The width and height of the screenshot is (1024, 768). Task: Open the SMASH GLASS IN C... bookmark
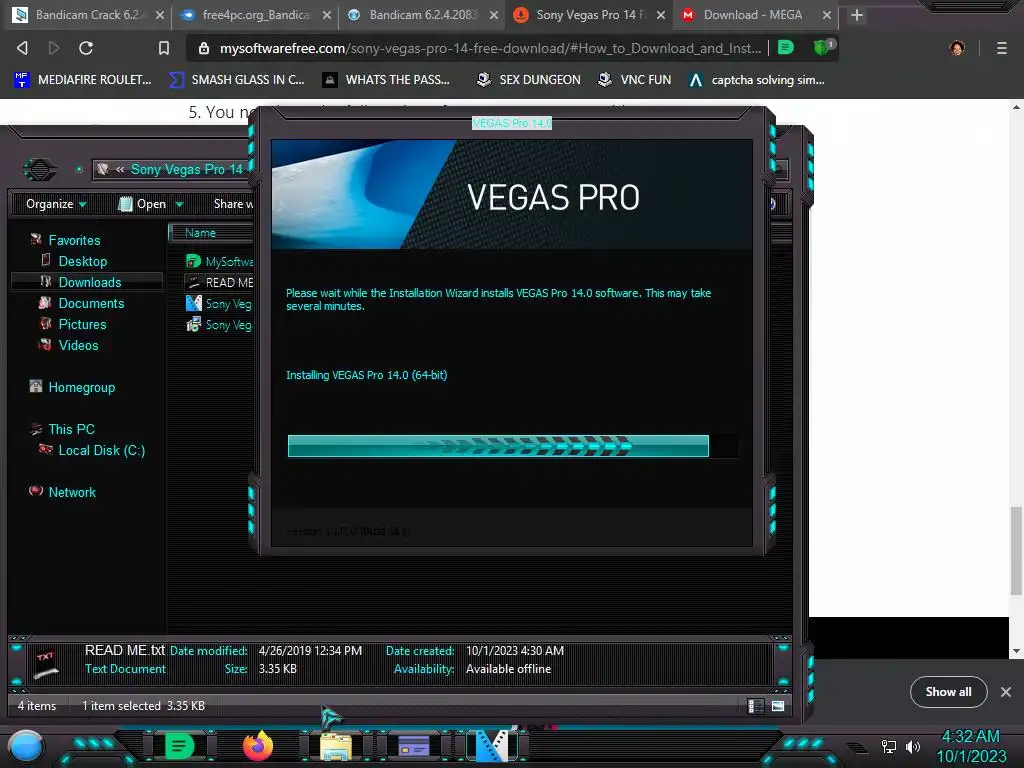pos(236,80)
